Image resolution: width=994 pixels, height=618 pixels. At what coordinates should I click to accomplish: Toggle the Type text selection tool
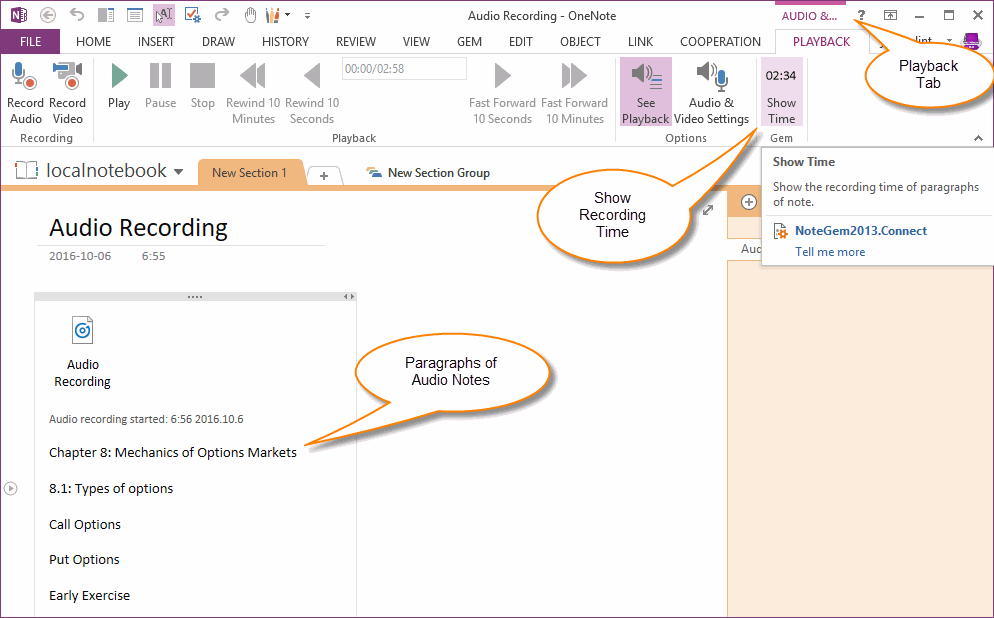click(164, 15)
